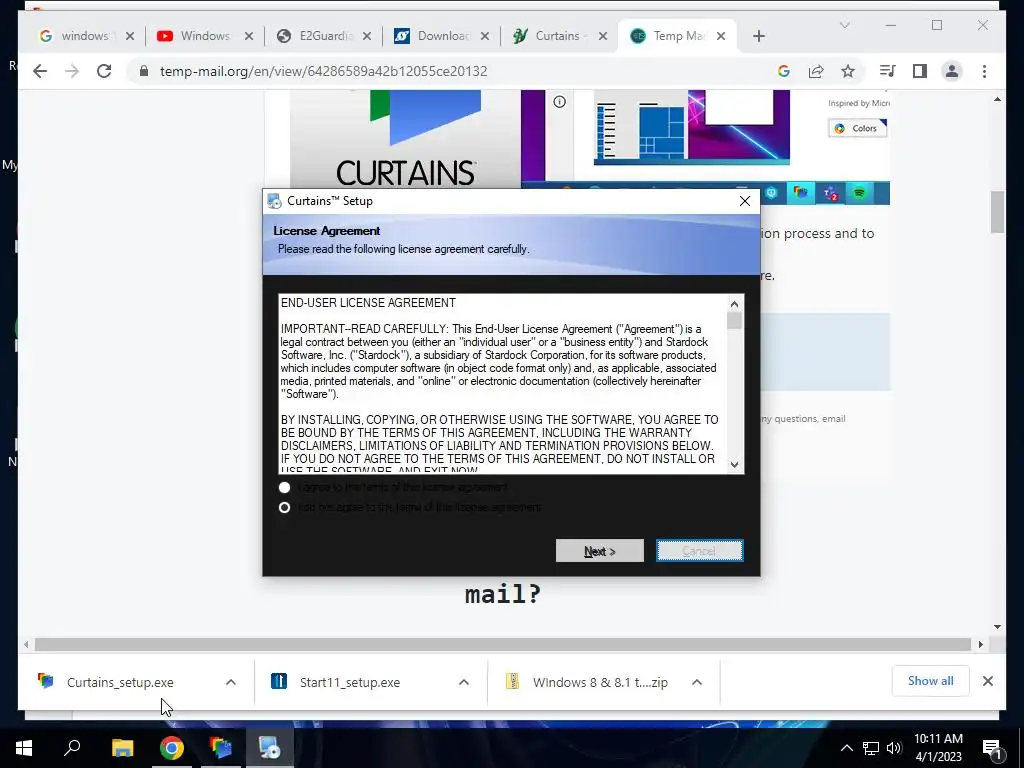Click the Google icon in the address bar

tap(784, 71)
